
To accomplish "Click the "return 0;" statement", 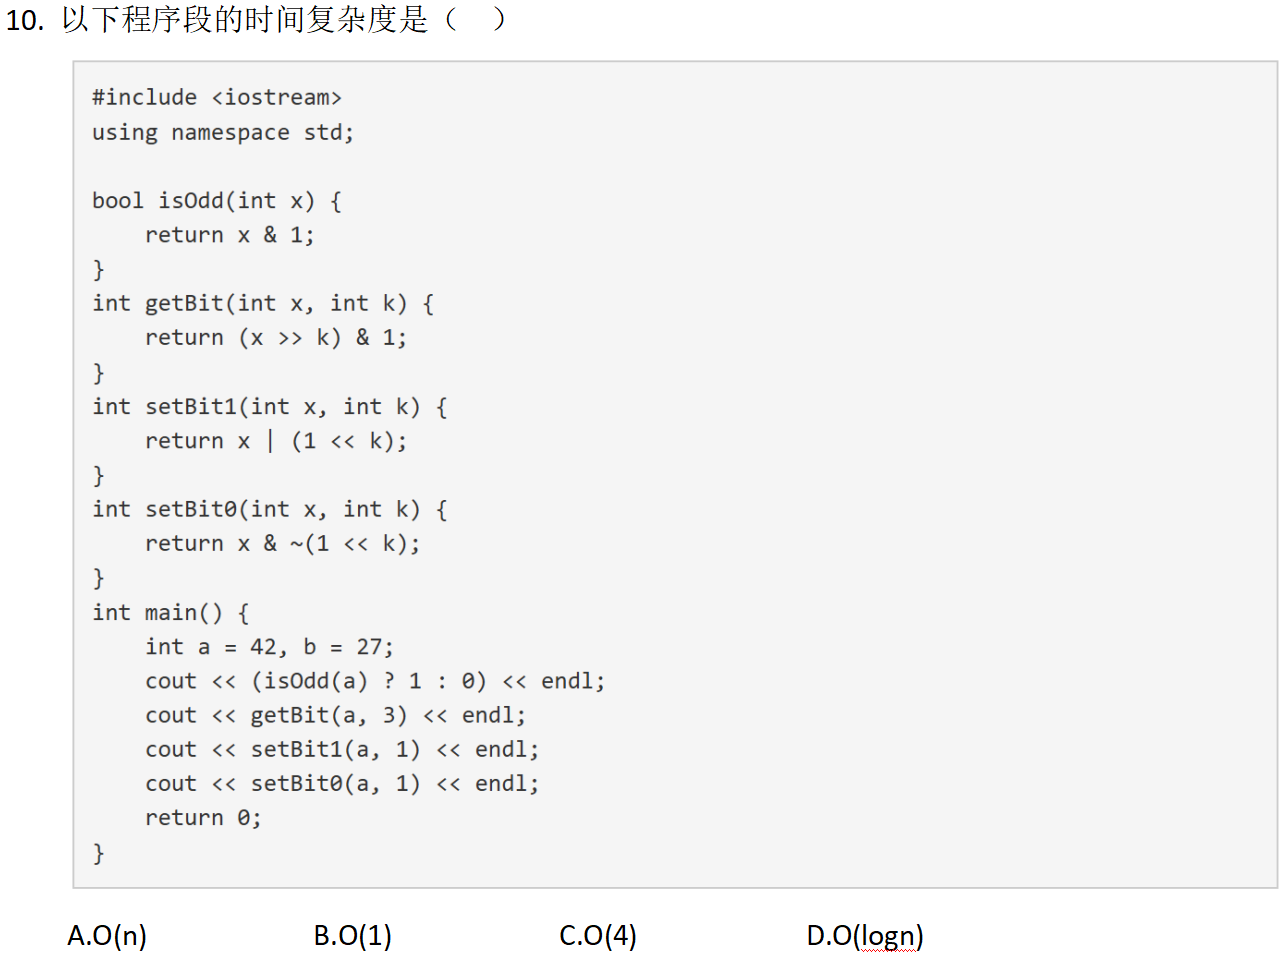I will coord(203,818).
